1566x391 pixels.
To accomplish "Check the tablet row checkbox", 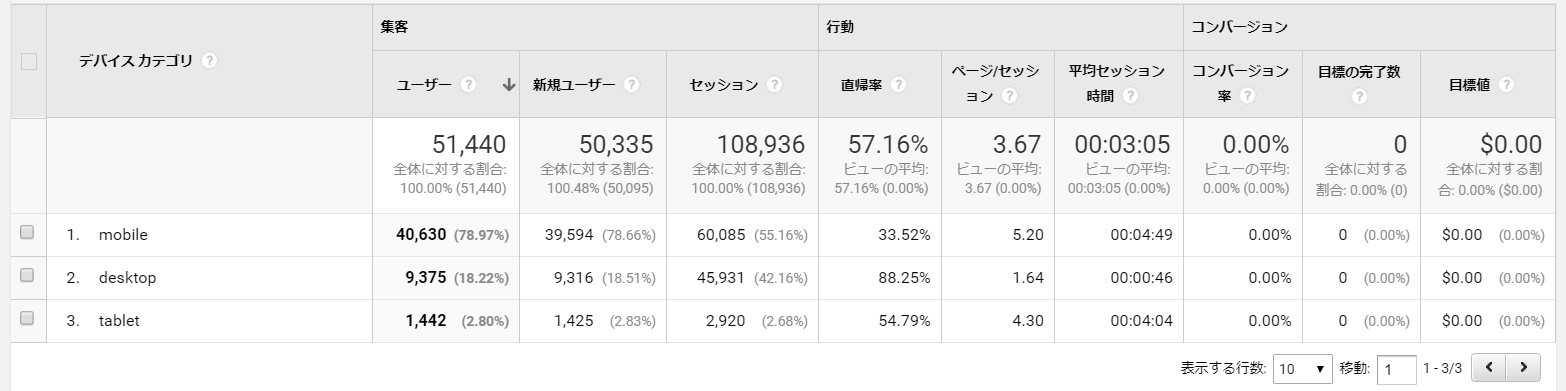I will click(x=27, y=318).
